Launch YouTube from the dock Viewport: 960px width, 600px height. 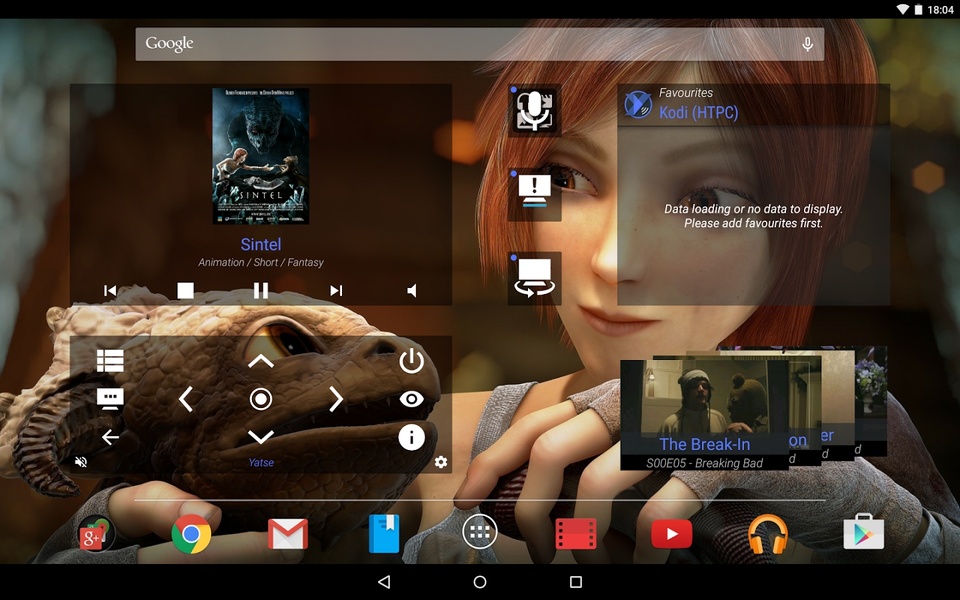click(672, 534)
